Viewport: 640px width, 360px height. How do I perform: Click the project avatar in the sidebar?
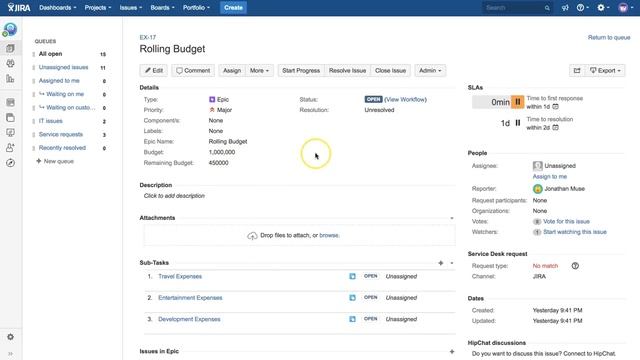pyautogui.click(x=10, y=29)
